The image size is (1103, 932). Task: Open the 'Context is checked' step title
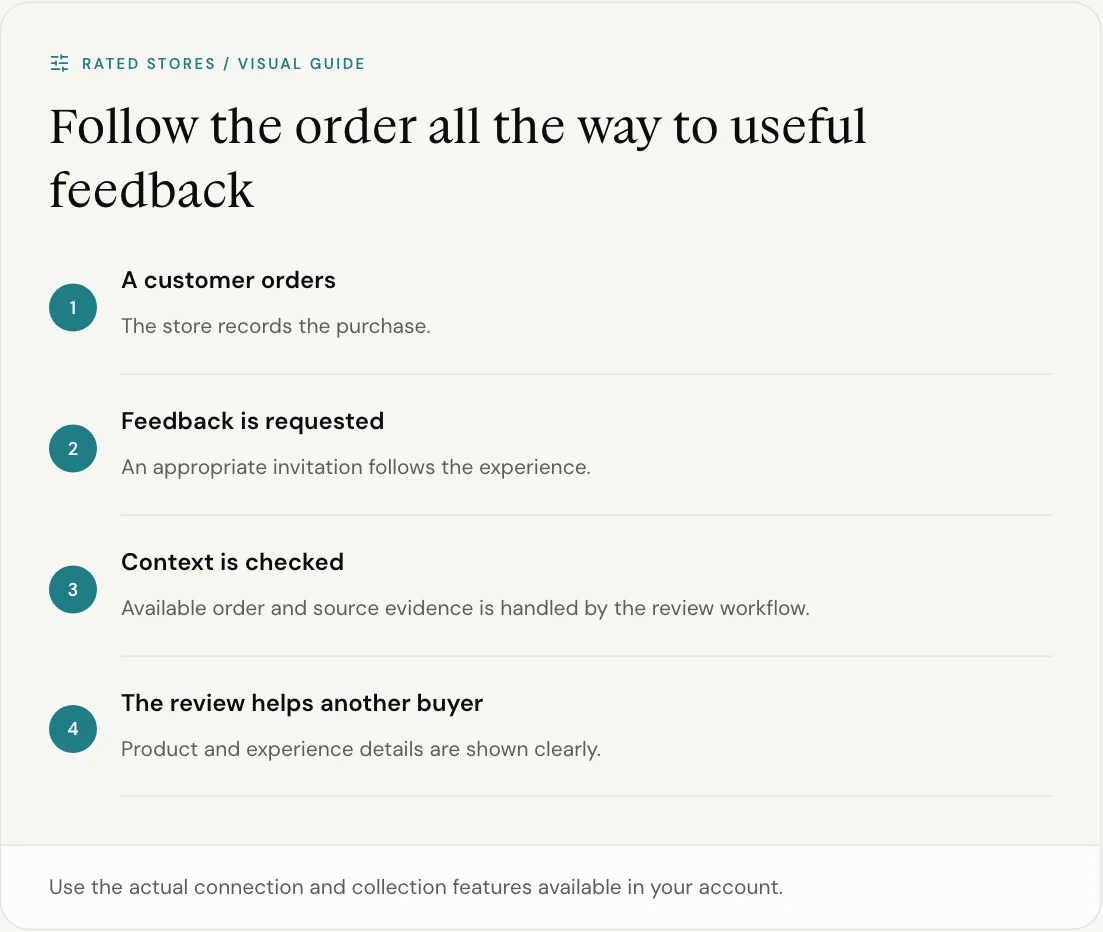[x=233, y=562]
